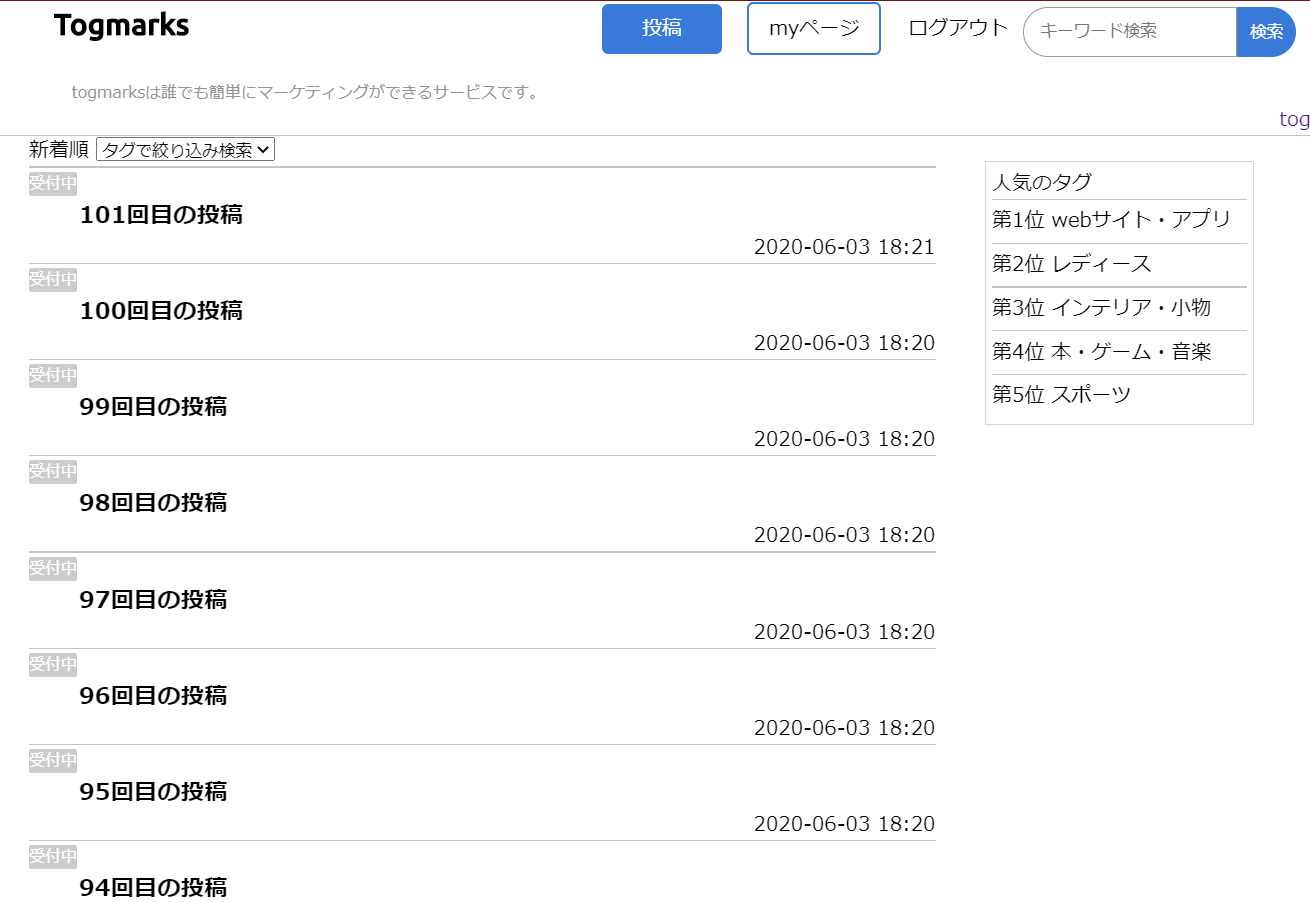
Task: Click the timestamp under 98回目の投稿
Action: coord(844,535)
